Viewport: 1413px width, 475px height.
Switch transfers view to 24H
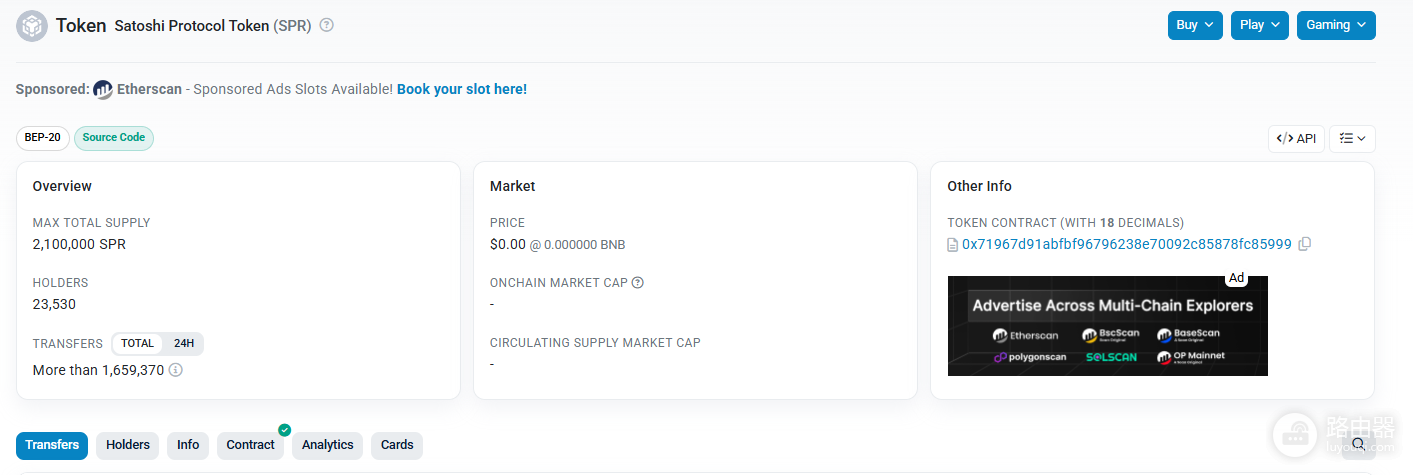pyautogui.click(x=184, y=343)
